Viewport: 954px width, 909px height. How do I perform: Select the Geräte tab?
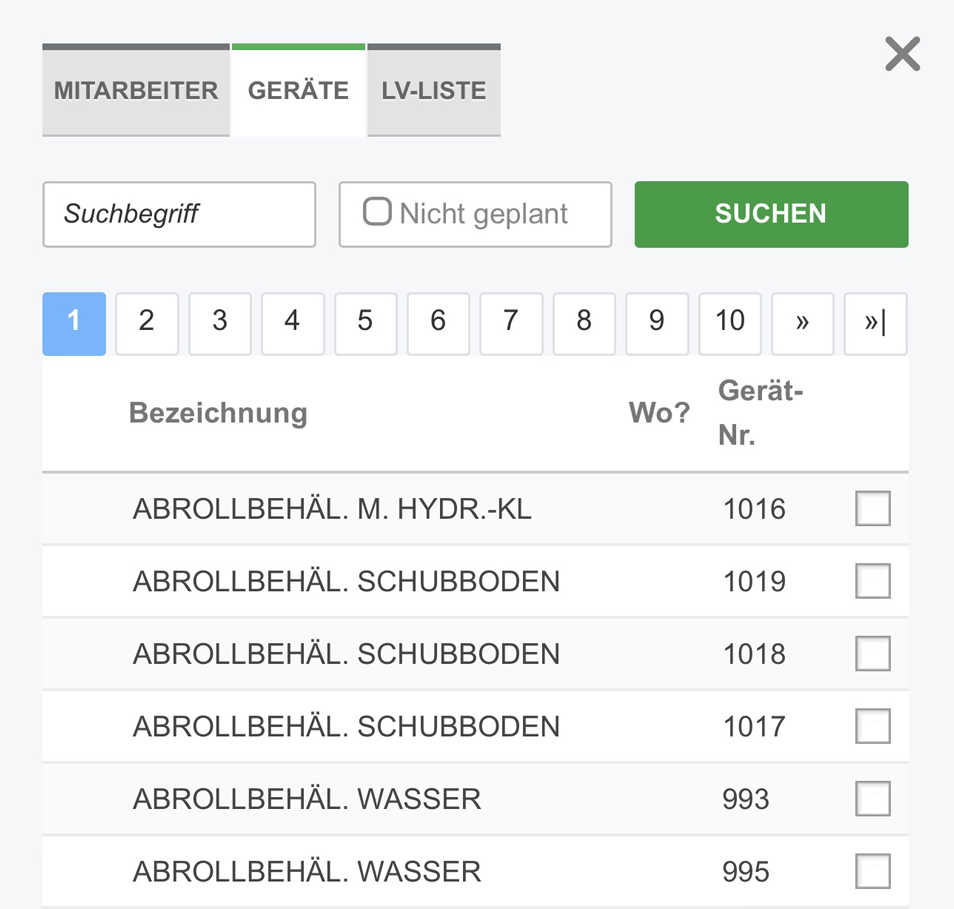pos(298,91)
